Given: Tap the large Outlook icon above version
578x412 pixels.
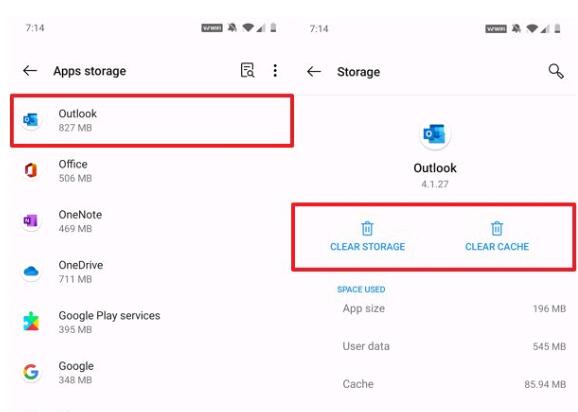Looking at the screenshot, I should tap(435, 134).
